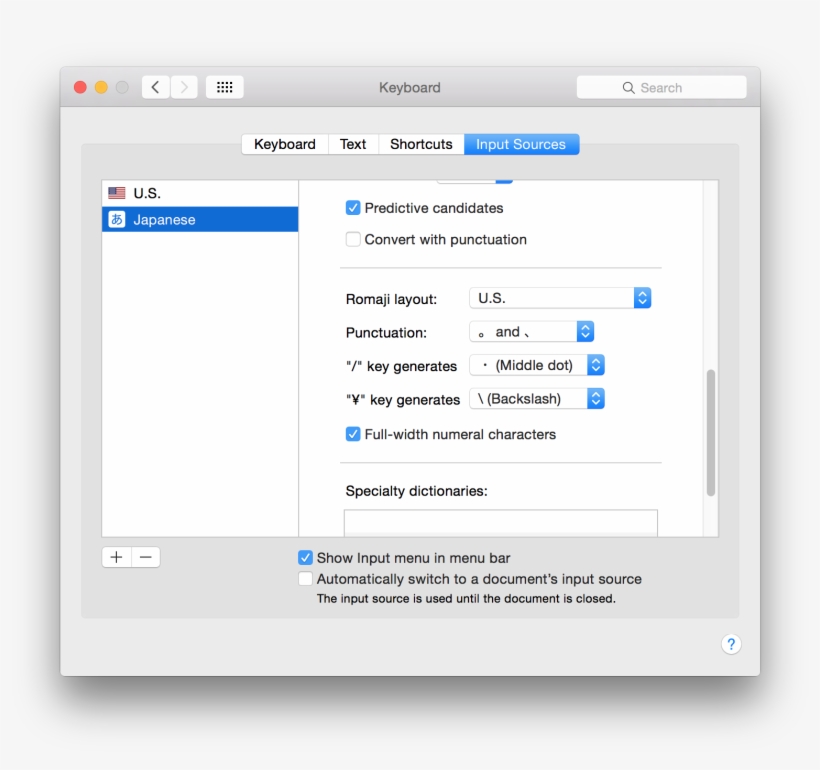The width and height of the screenshot is (820, 770).
Task: Disable Predictive candidates
Action: pyautogui.click(x=353, y=208)
